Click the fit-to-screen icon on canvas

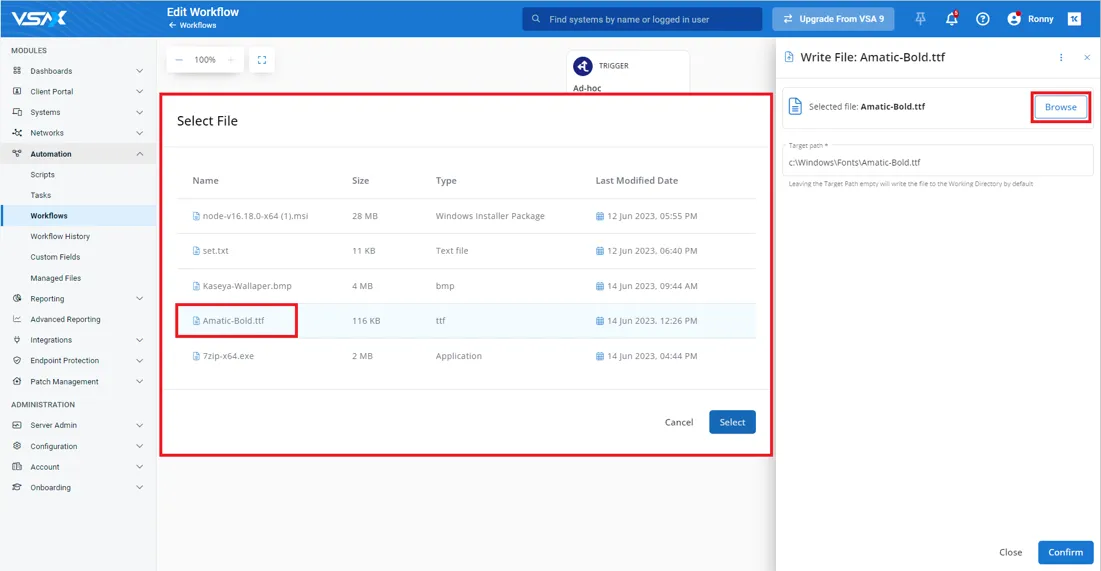pos(262,60)
